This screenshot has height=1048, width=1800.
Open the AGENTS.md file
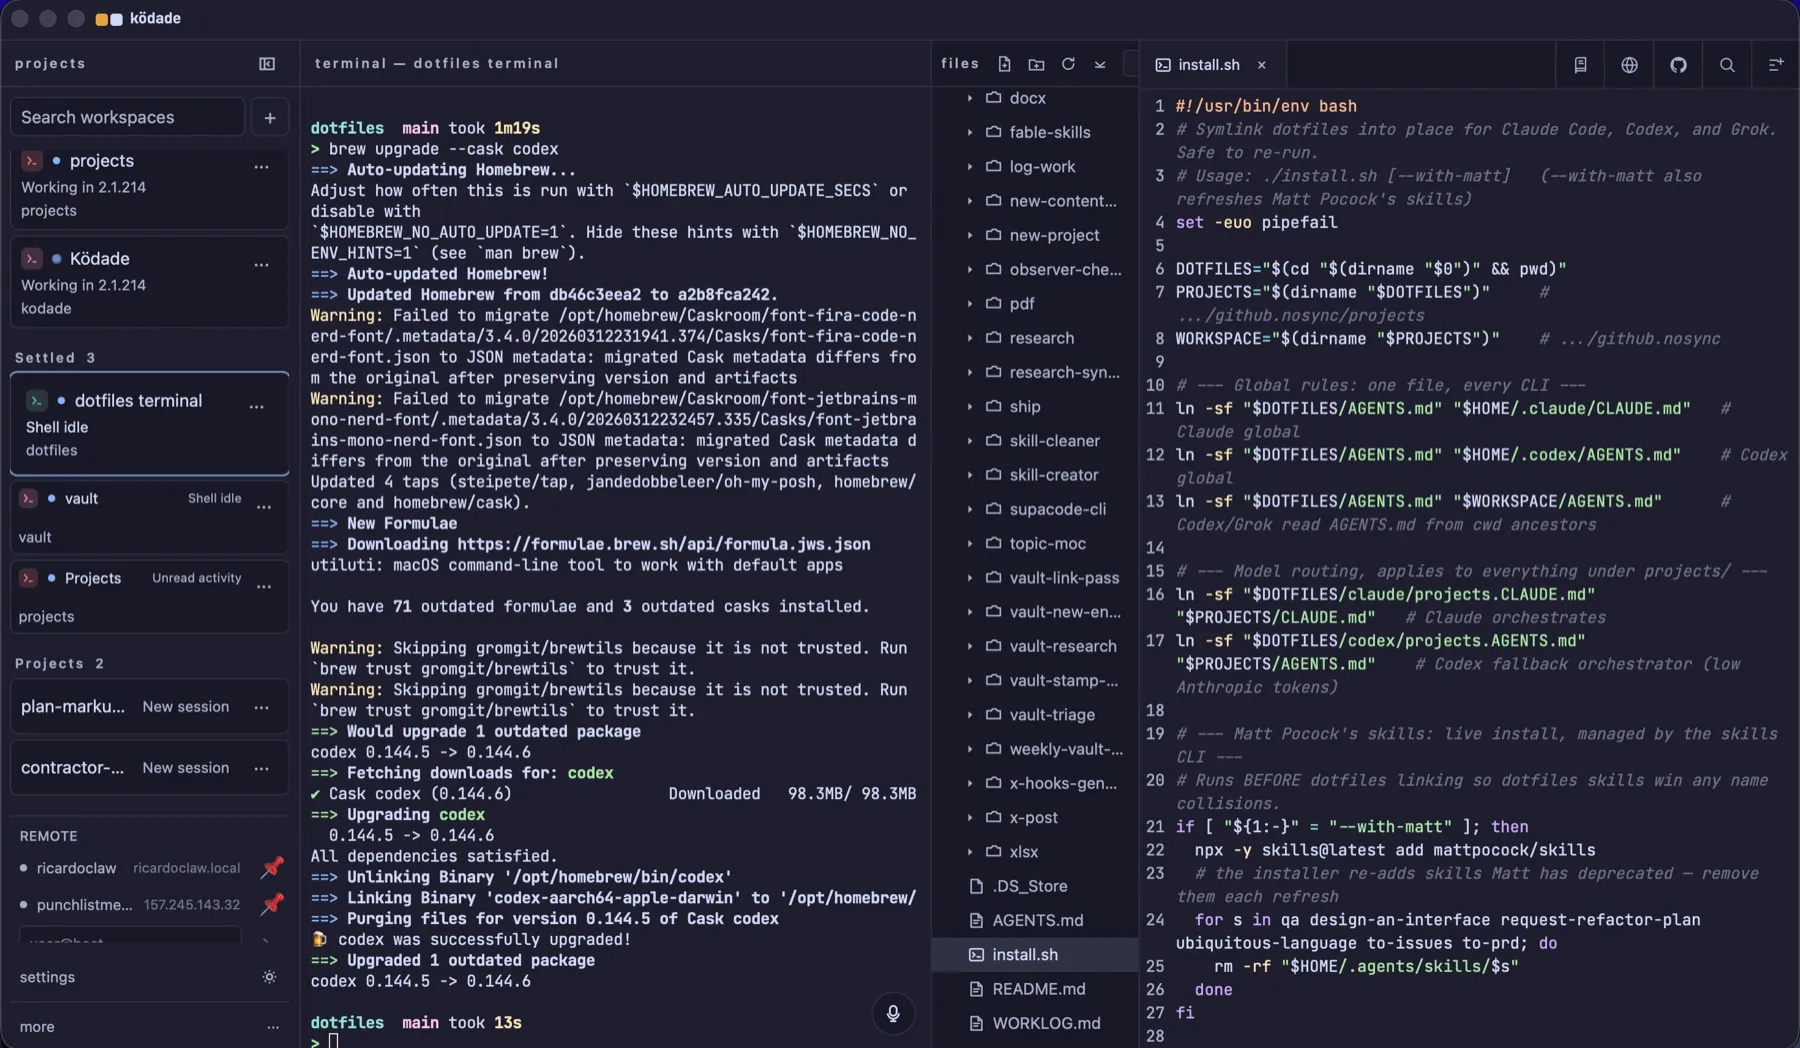1034,920
